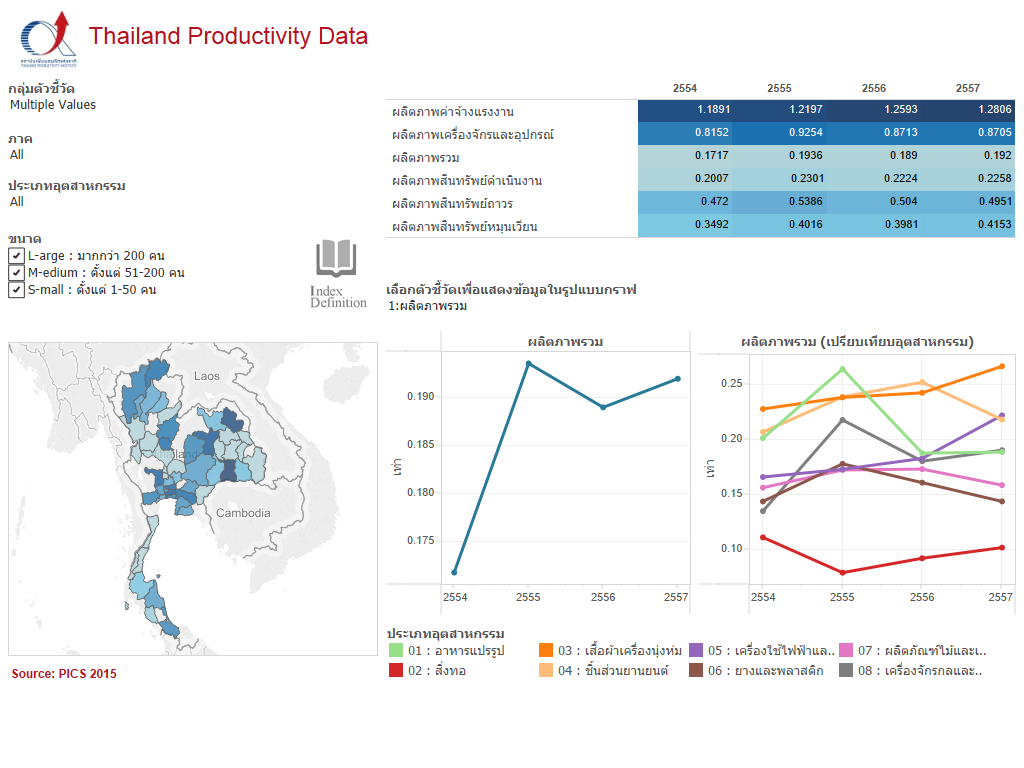Click the 1.2806 table cell

tap(968, 110)
